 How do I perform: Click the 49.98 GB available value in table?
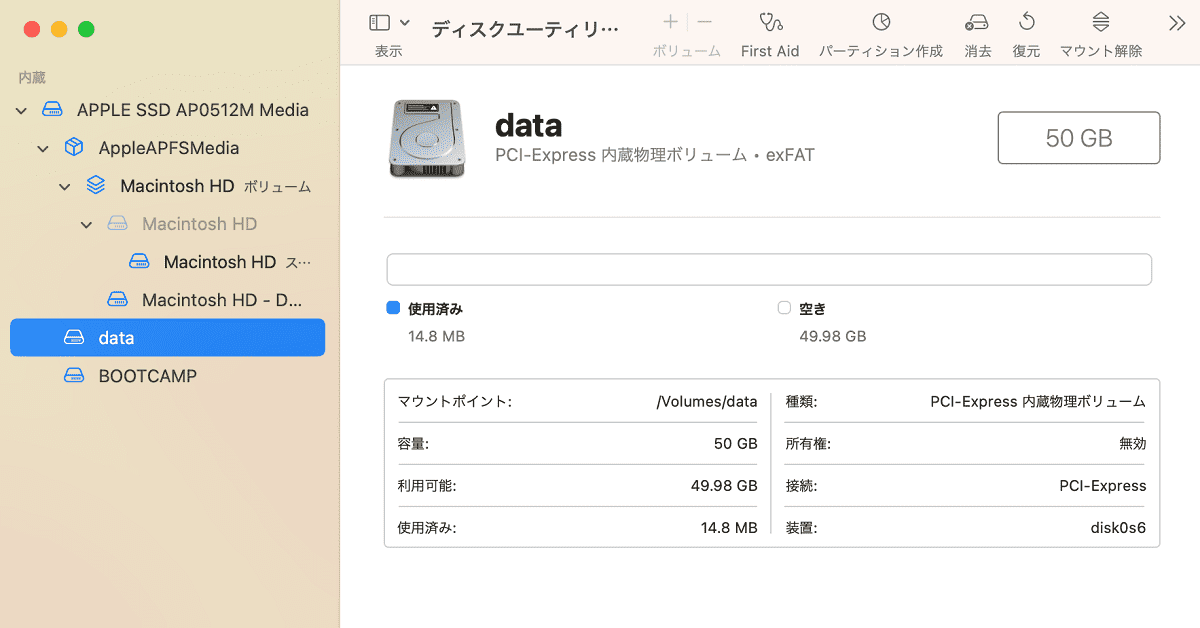[x=724, y=486]
